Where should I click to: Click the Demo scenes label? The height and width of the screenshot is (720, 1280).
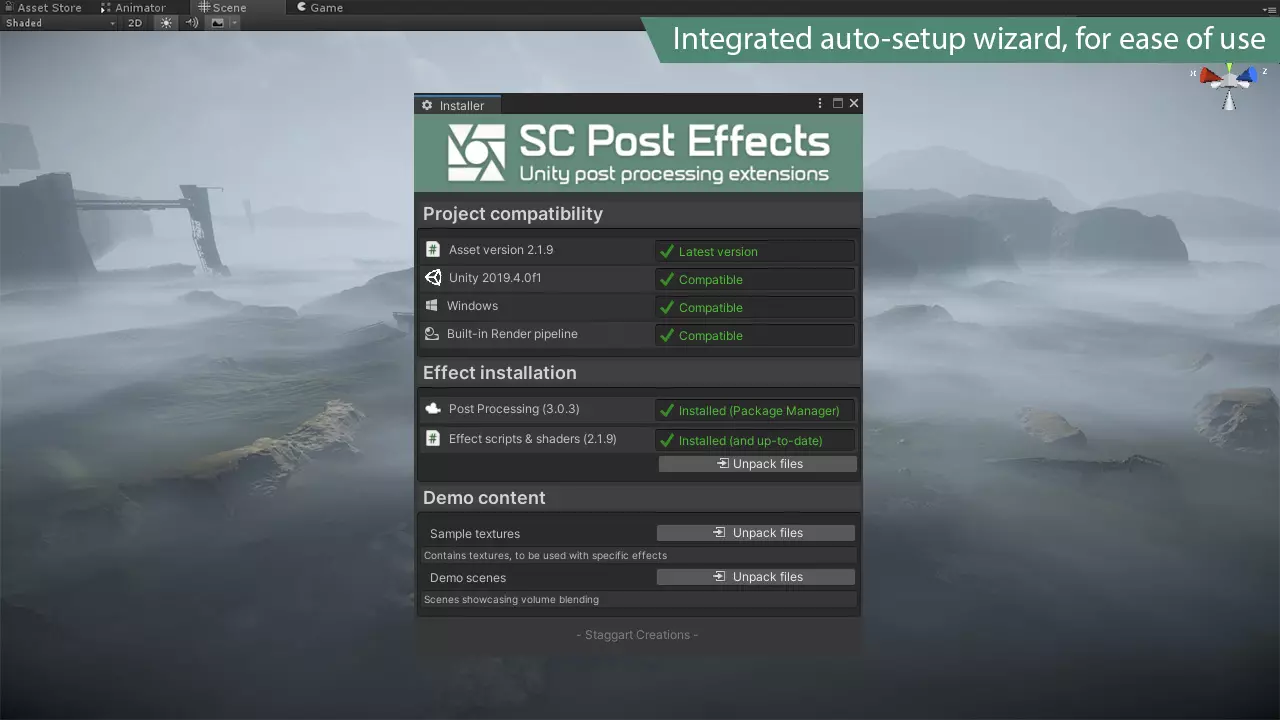coord(468,578)
